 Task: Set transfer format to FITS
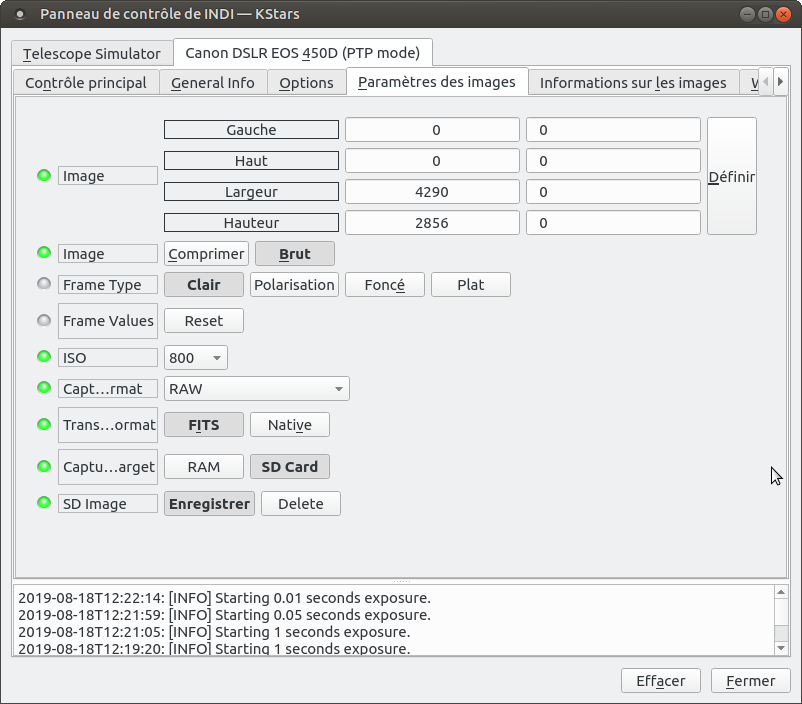click(204, 425)
